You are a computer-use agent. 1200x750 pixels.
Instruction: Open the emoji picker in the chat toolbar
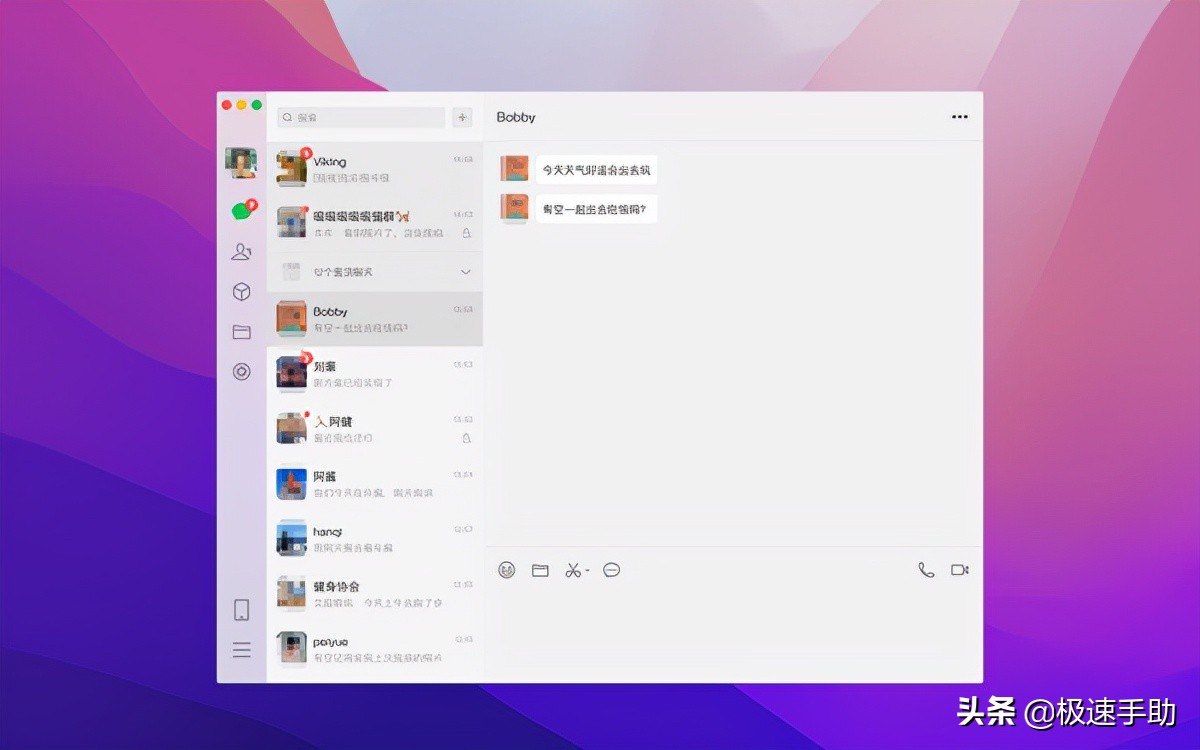pos(507,569)
